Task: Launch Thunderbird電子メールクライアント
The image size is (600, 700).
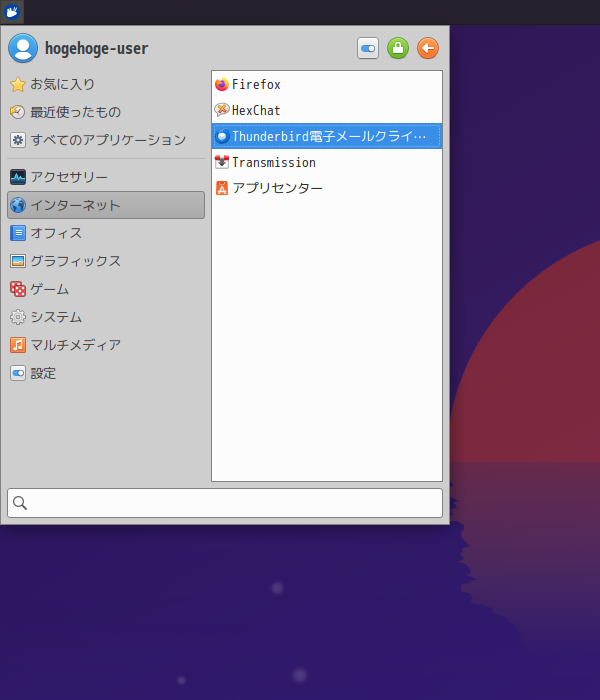Action: (x=327, y=136)
